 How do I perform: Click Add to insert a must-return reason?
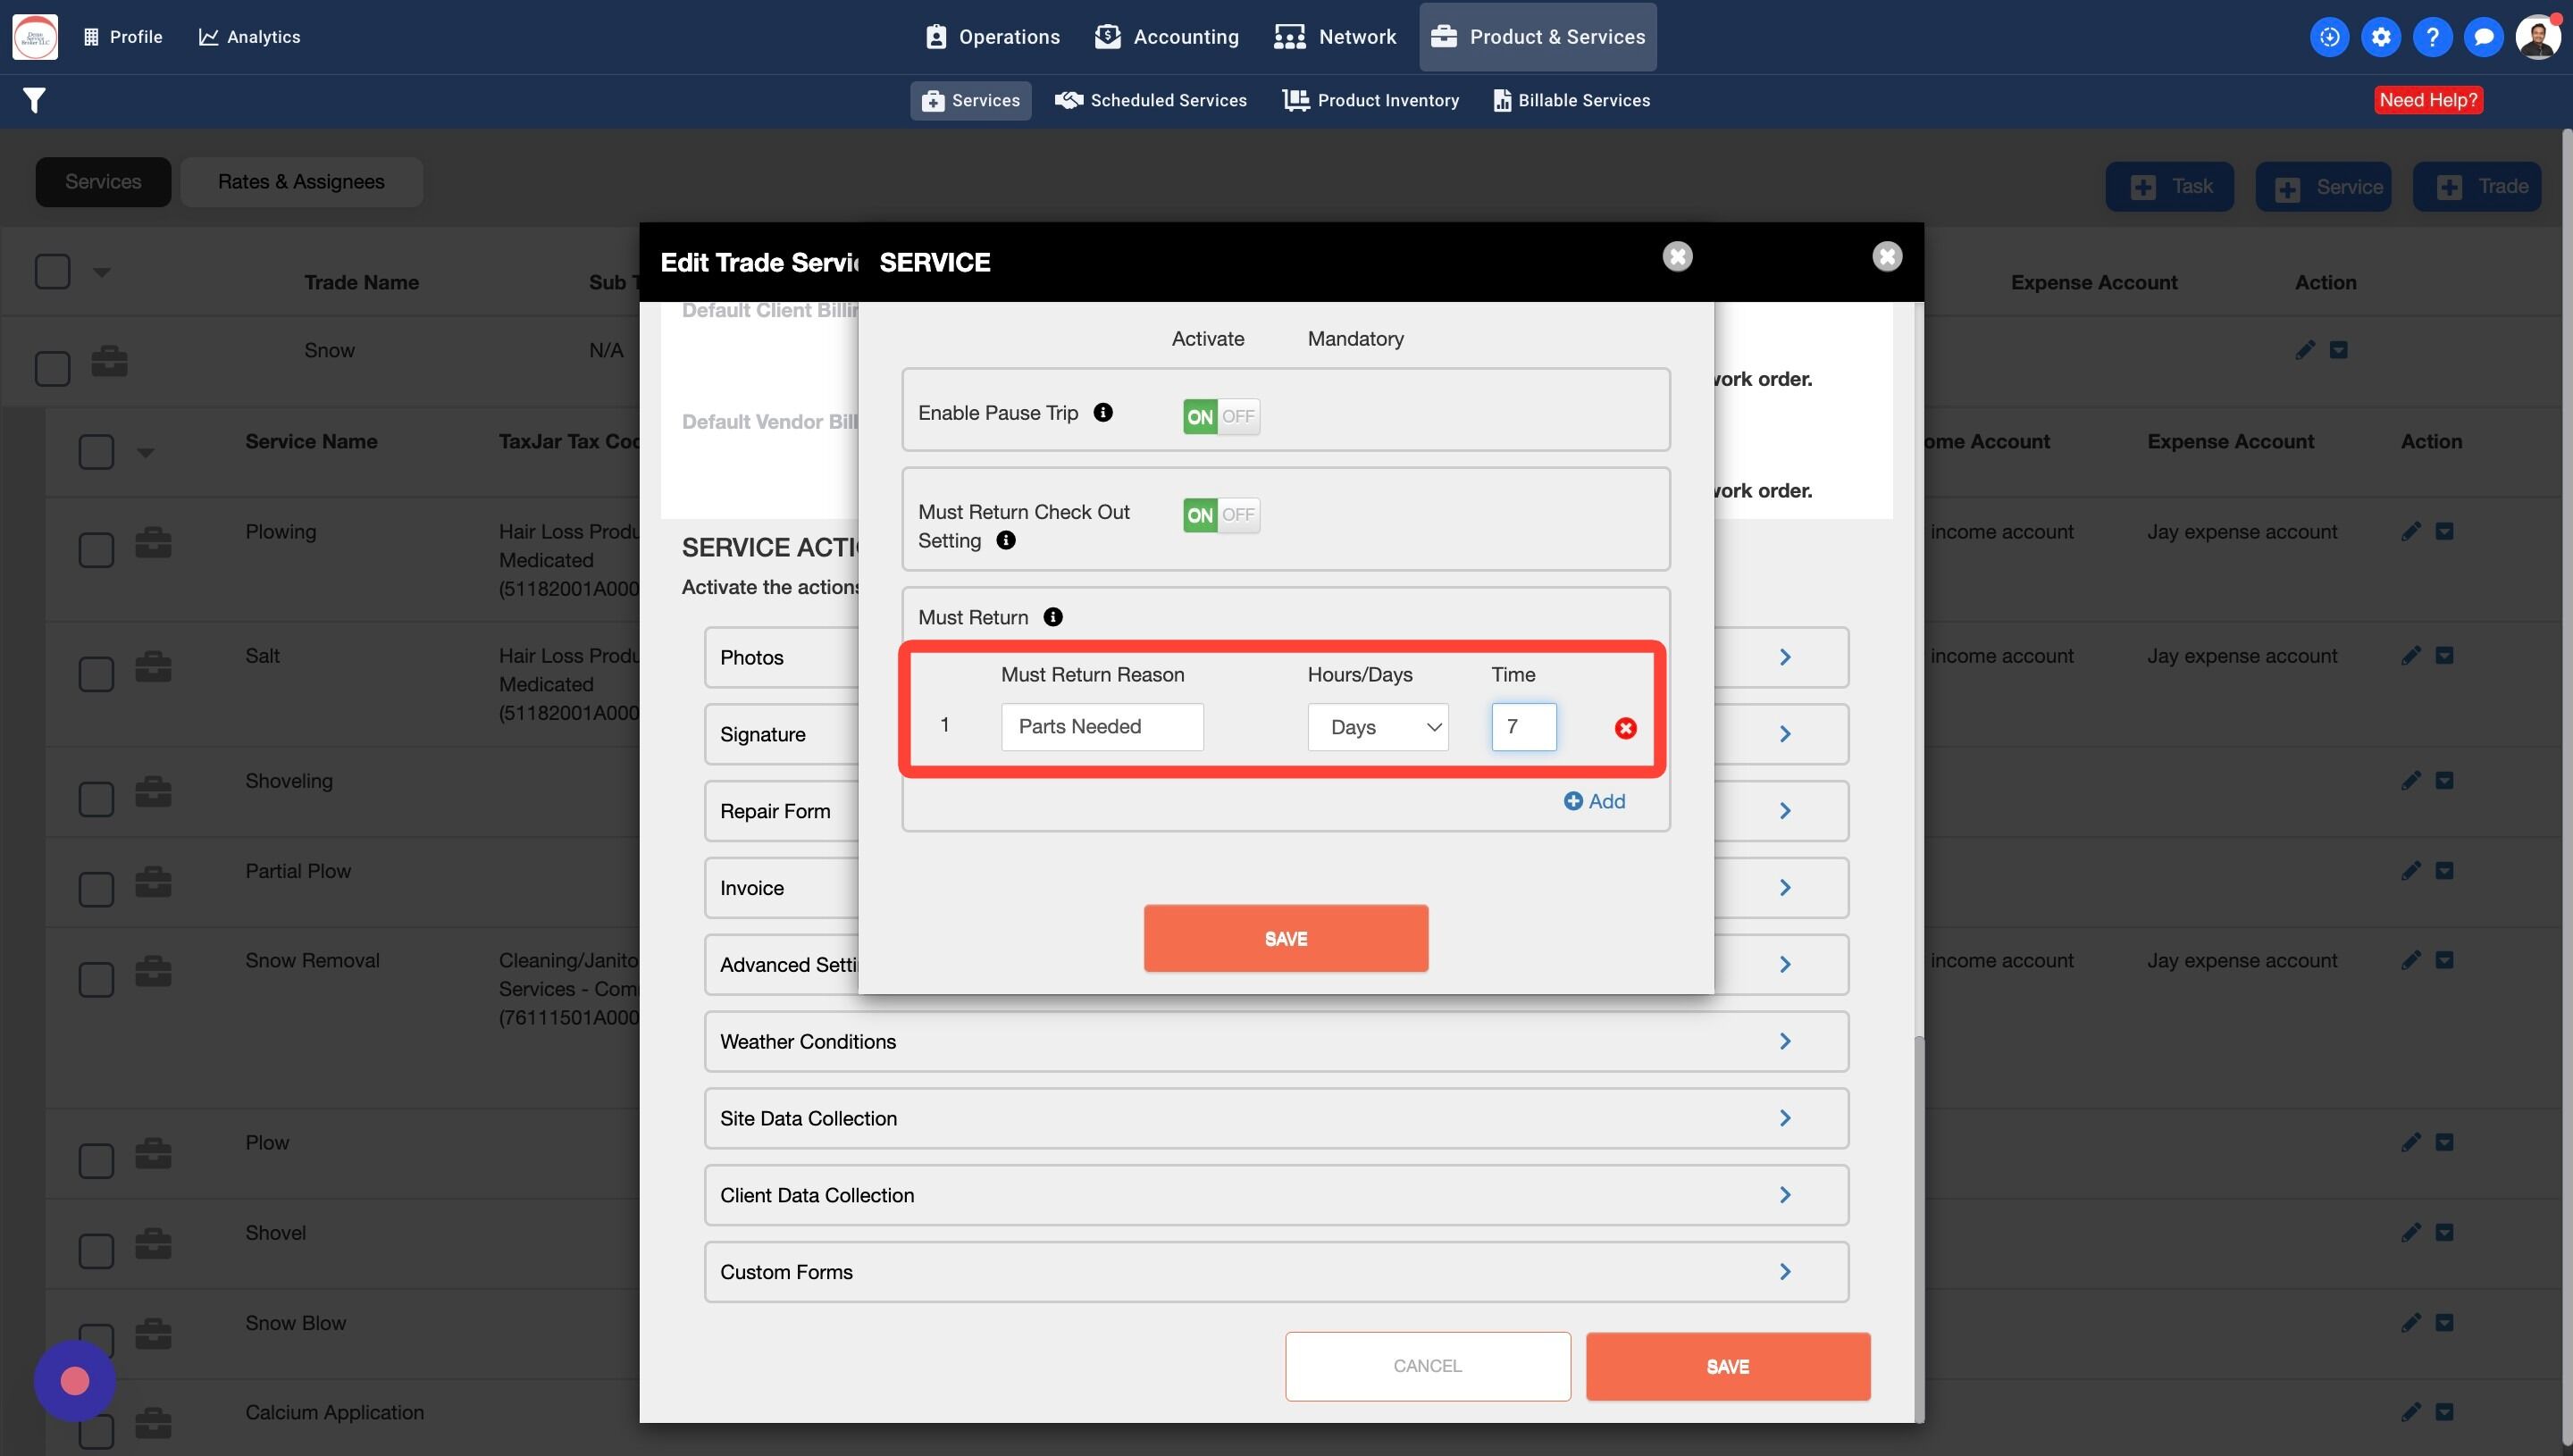click(1594, 801)
